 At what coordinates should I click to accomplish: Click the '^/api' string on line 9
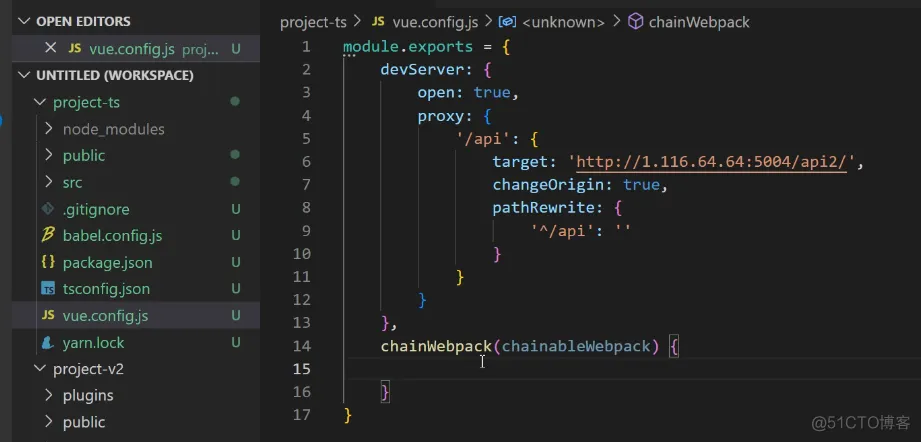(x=563, y=231)
